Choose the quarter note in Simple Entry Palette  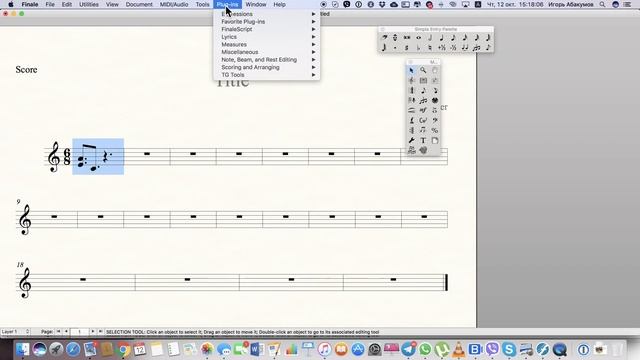coord(442,38)
